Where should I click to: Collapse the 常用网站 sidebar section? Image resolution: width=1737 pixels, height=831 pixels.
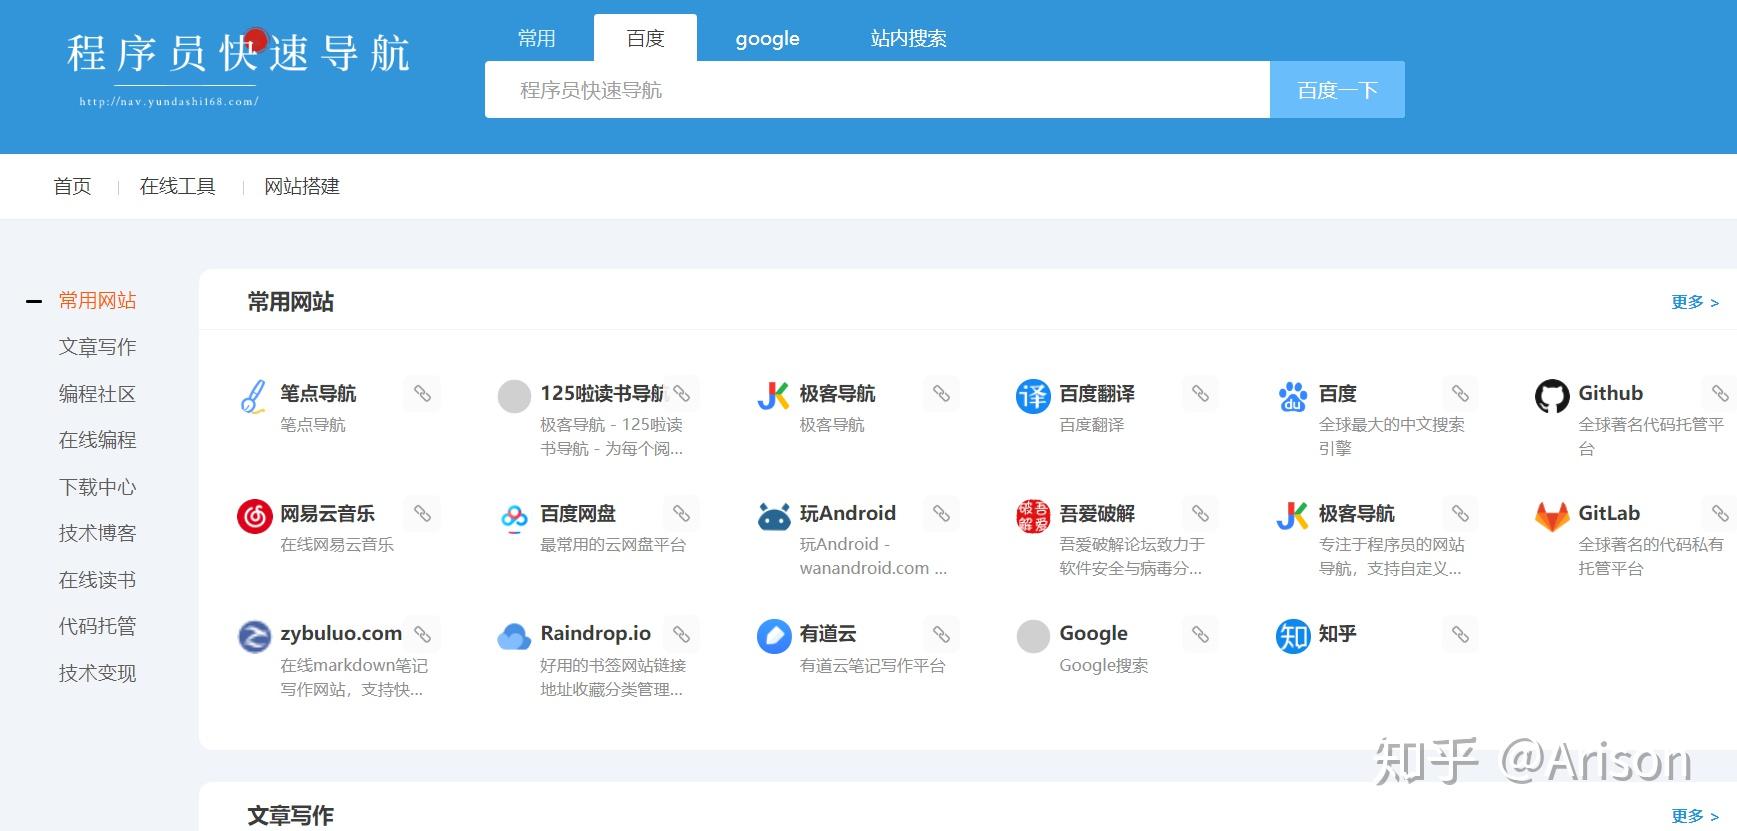click(34, 301)
